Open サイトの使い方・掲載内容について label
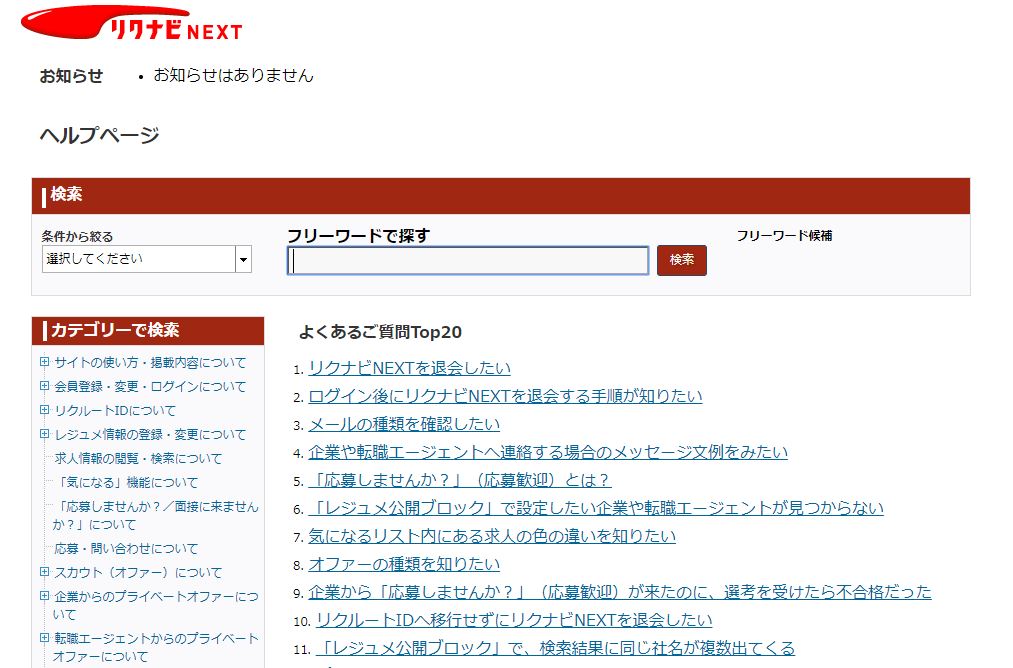 (150, 362)
